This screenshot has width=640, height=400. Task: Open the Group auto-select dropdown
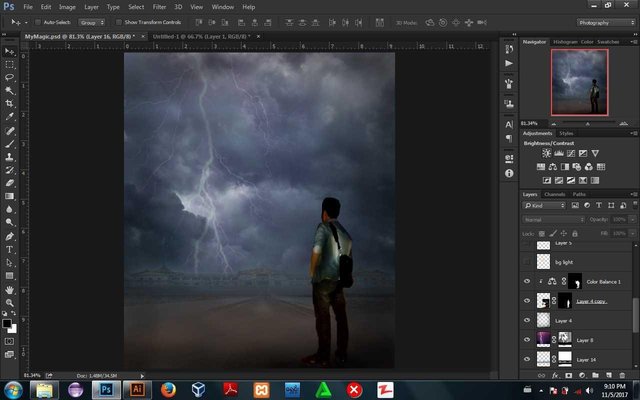coord(91,21)
